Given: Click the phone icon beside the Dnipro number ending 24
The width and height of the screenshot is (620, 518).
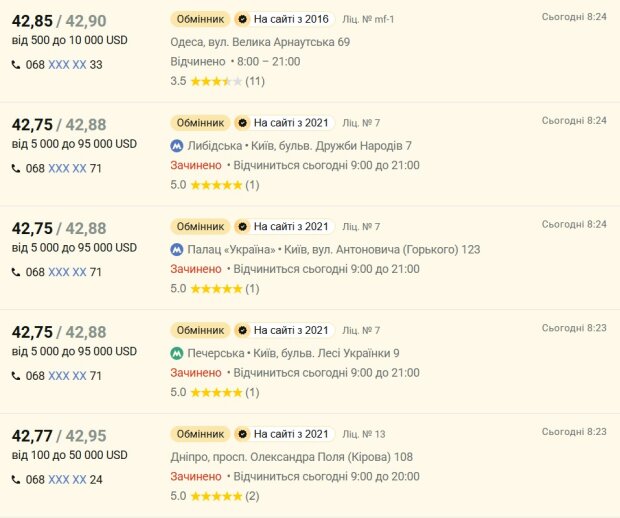Looking at the screenshot, I should [x=16, y=480].
